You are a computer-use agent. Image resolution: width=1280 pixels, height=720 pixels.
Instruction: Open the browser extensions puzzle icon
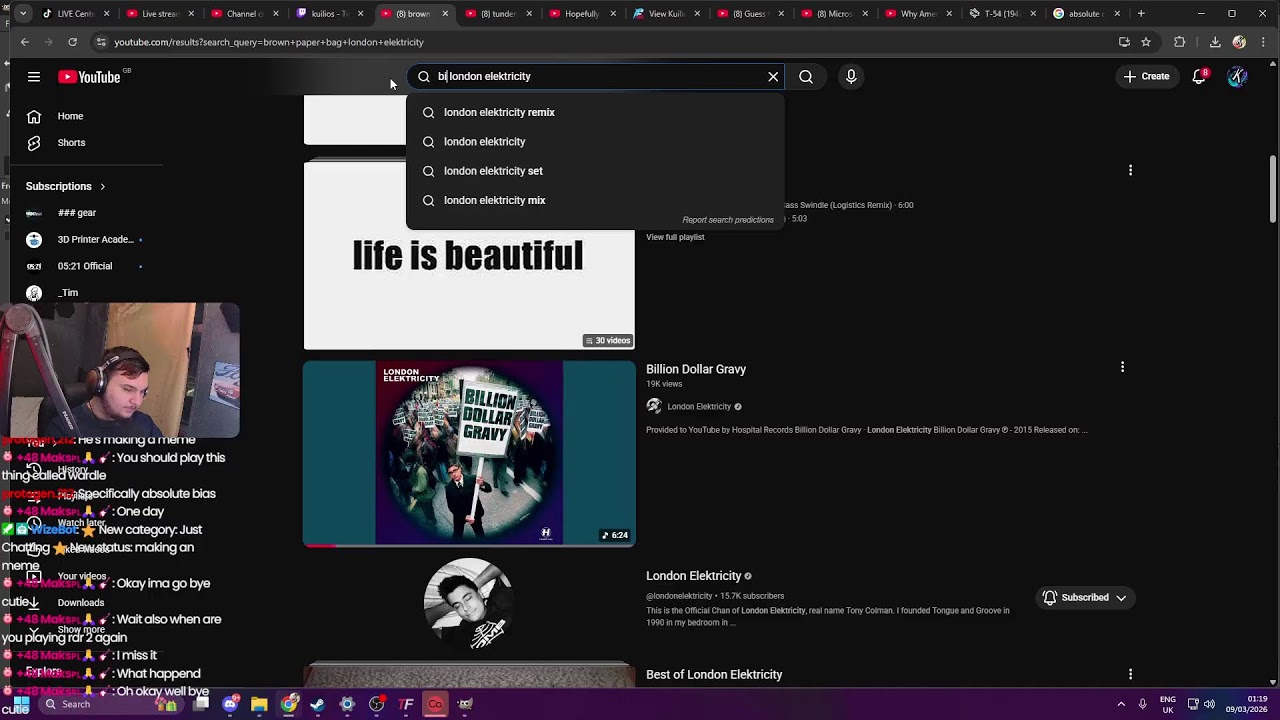tap(1180, 42)
